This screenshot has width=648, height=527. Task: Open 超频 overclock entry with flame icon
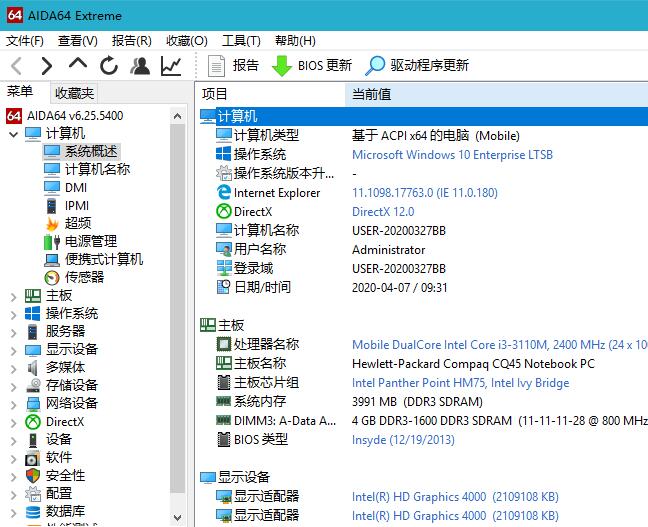coord(68,224)
